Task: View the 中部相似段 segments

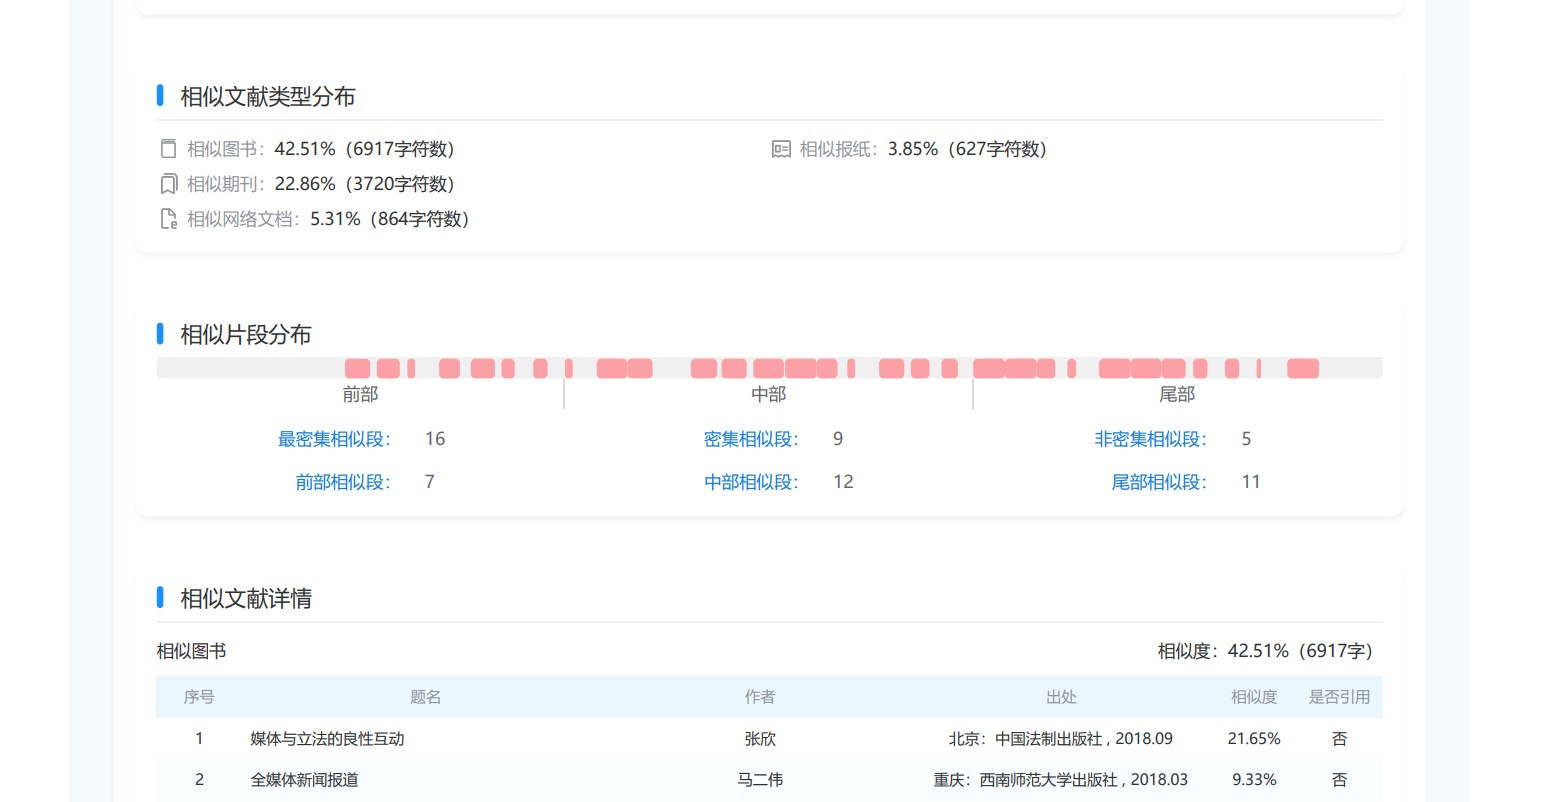Action: [751, 482]
